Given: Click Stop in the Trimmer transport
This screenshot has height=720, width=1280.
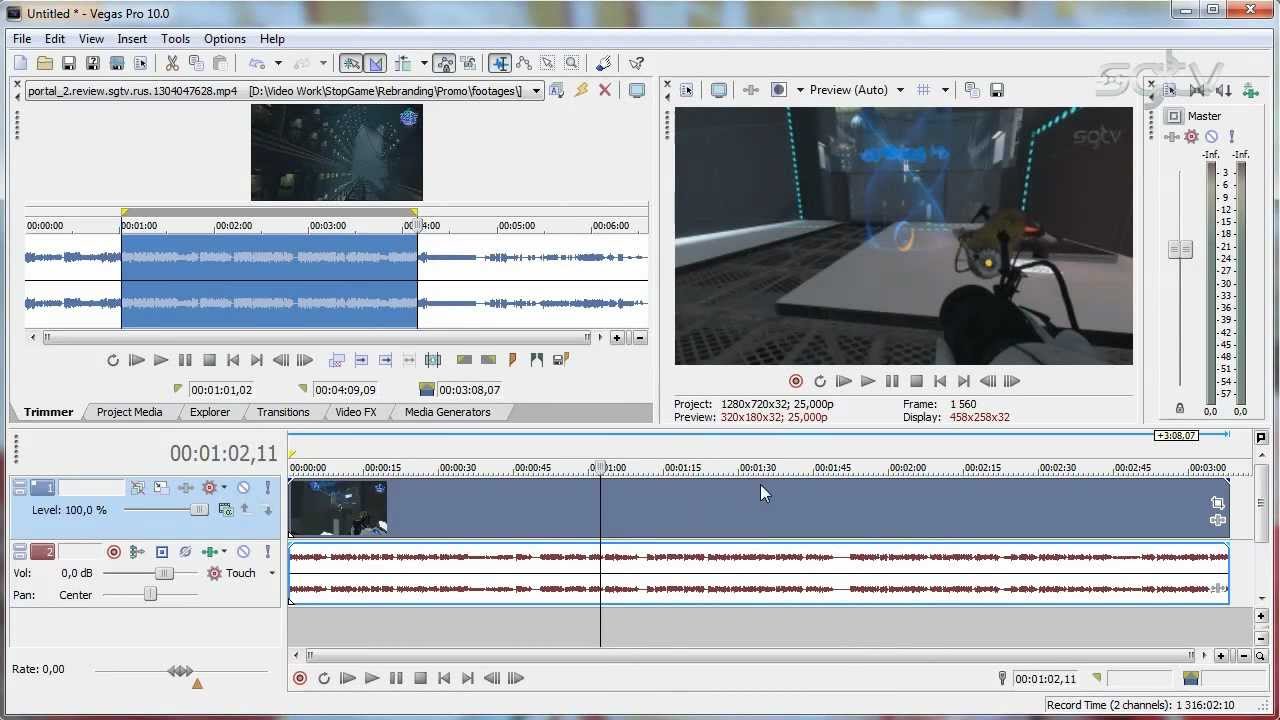Looking at the screenshot, I should (209, 360).
